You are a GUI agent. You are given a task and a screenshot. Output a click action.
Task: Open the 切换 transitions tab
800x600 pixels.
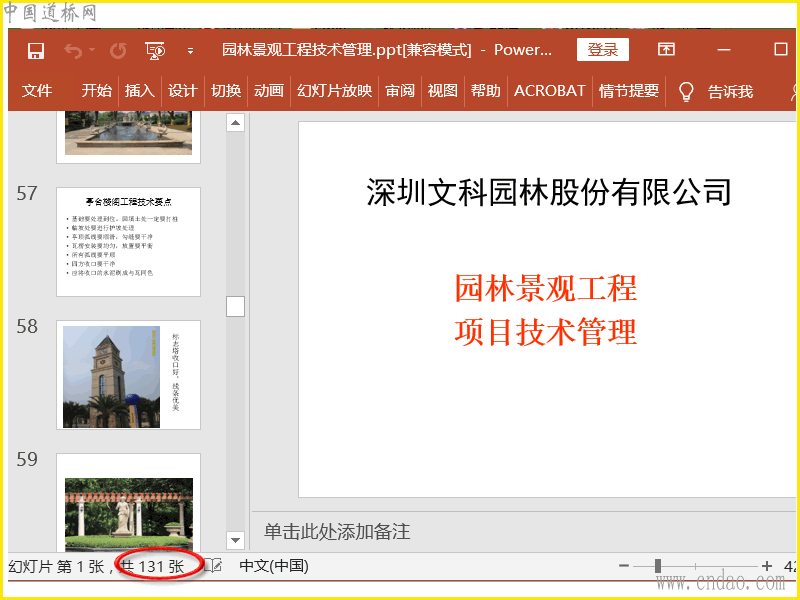coord(226,91)
